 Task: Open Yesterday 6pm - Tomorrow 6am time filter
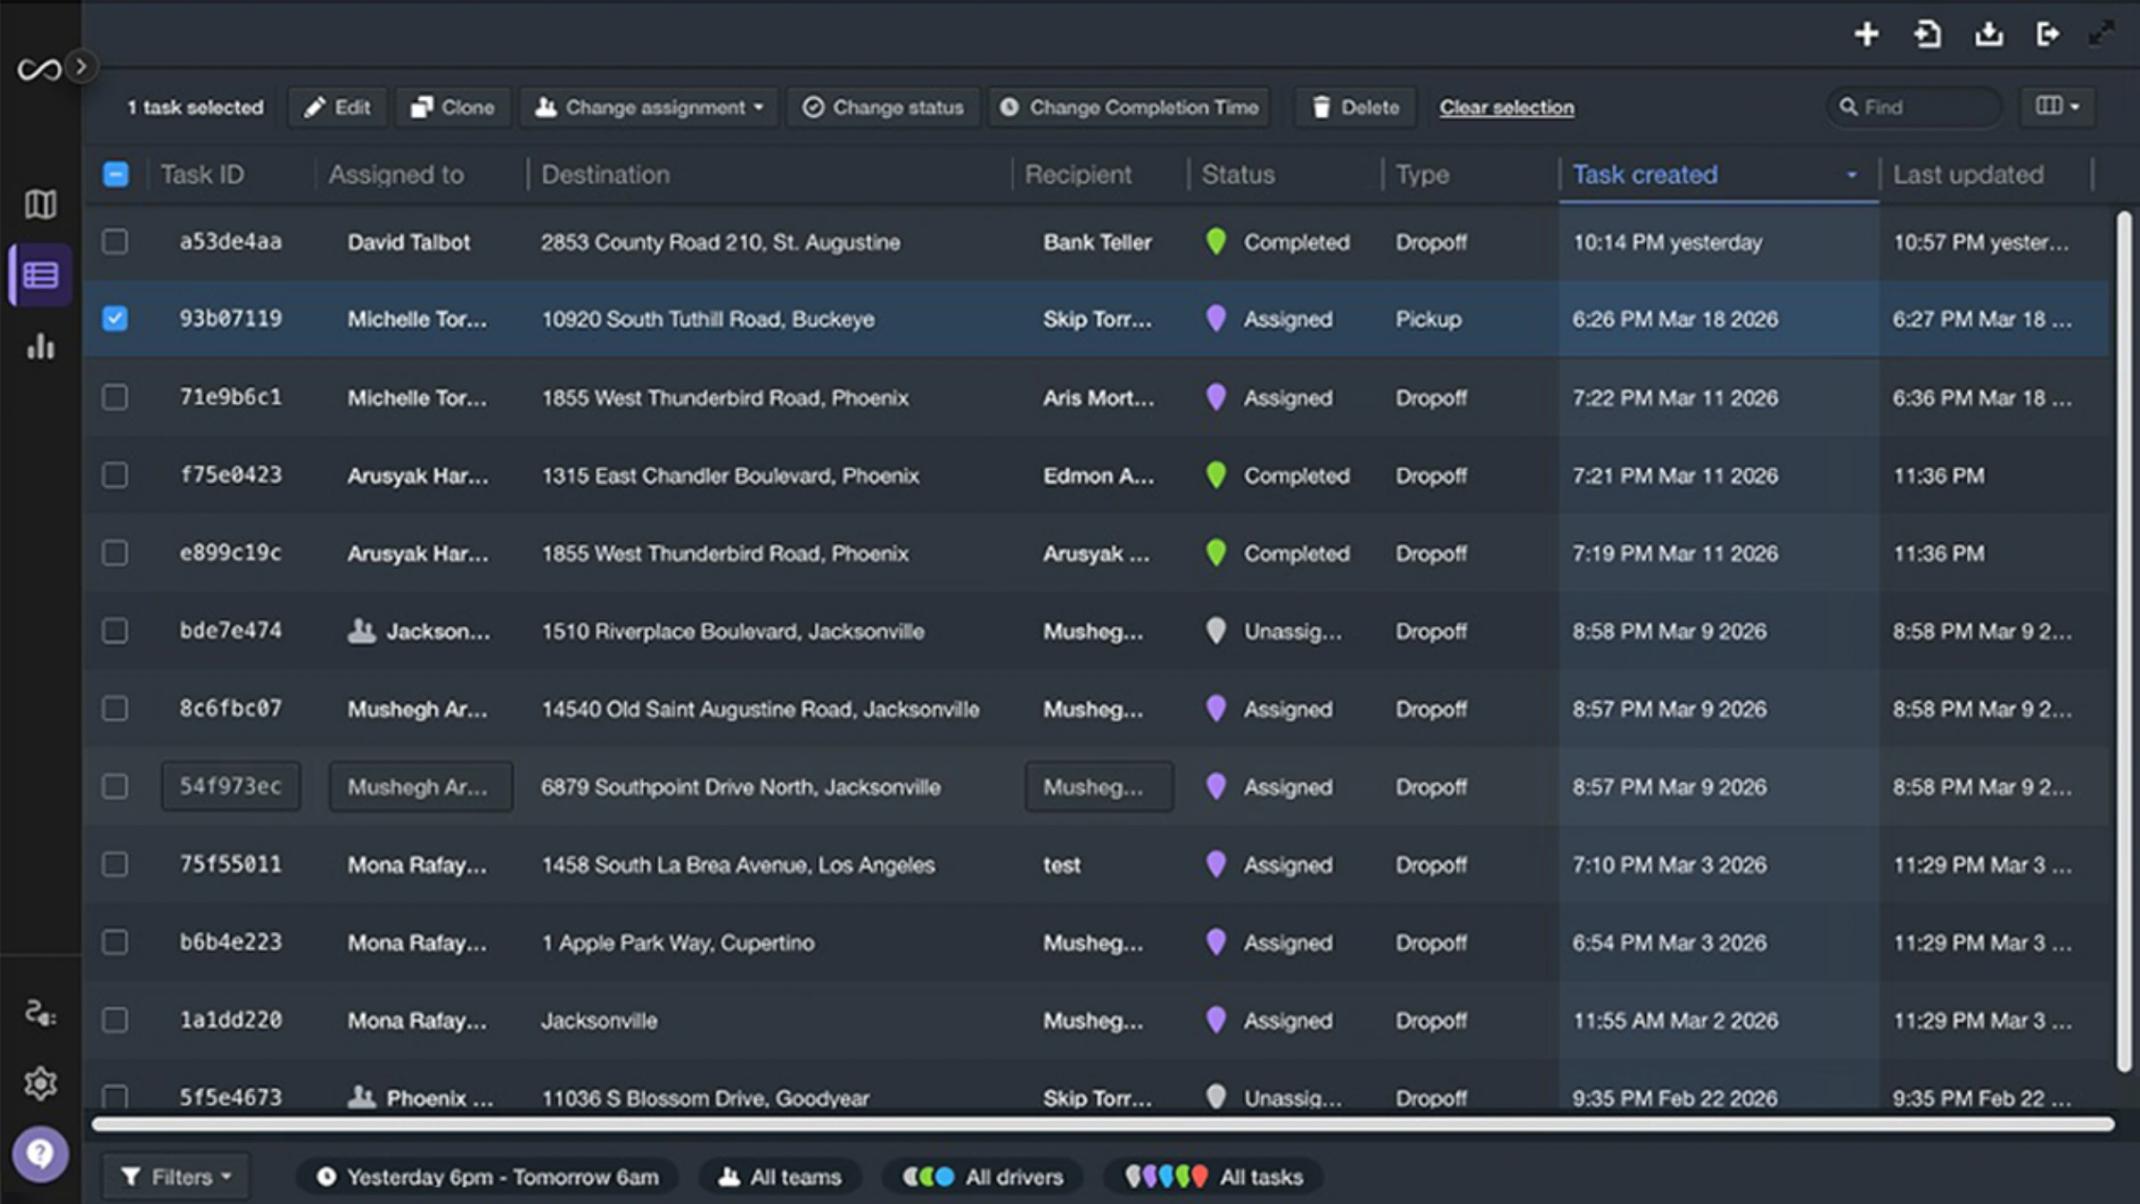(x=487, y=1177)
